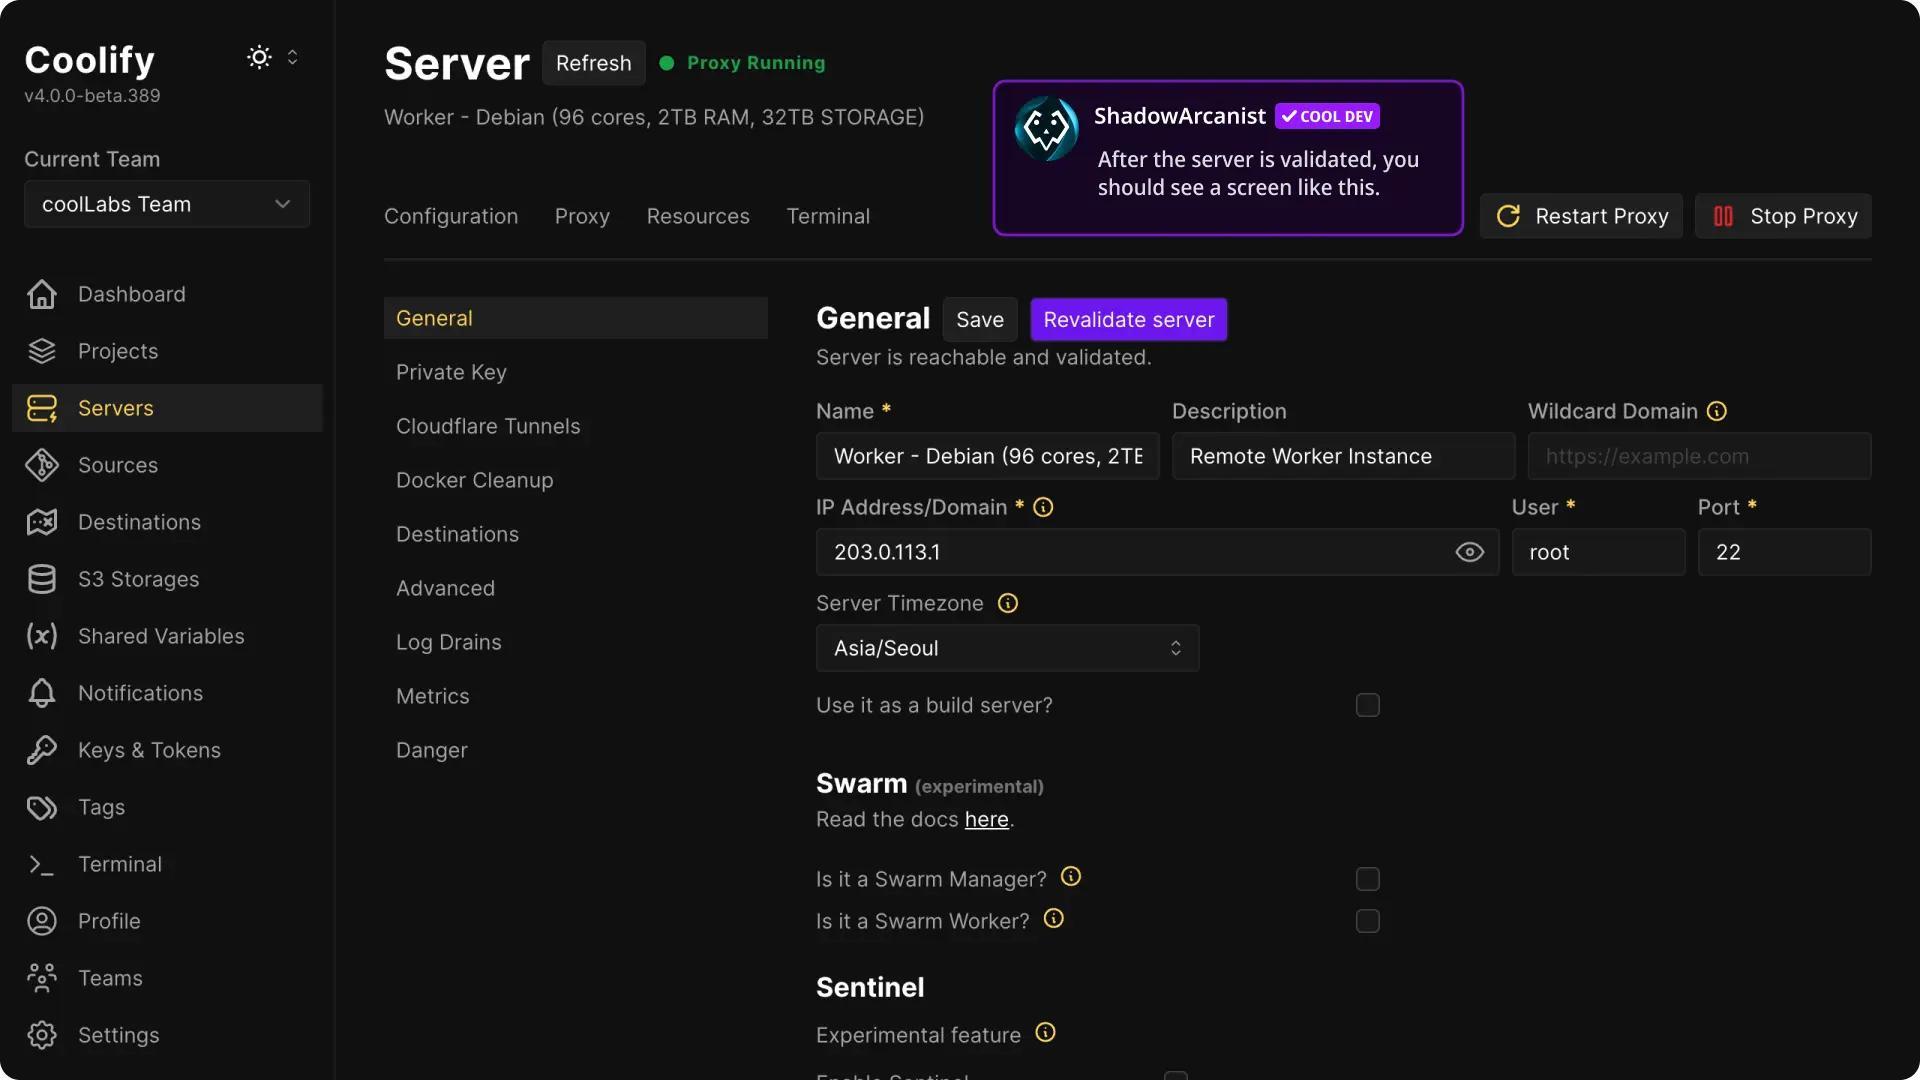Open the Swarm docs 'here' link
1920x1080 pixels.
pyautogui.click(x=986, y=819)
